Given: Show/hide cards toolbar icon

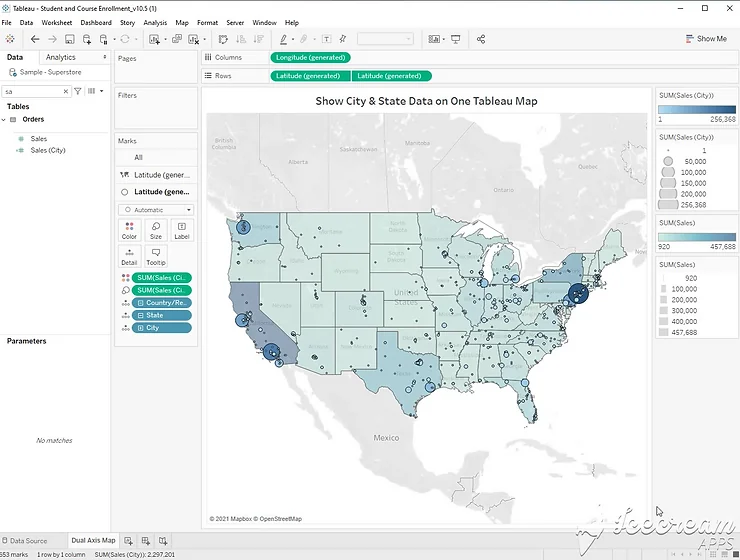Looking at the screenshot, I should click(x=434, y=39).
